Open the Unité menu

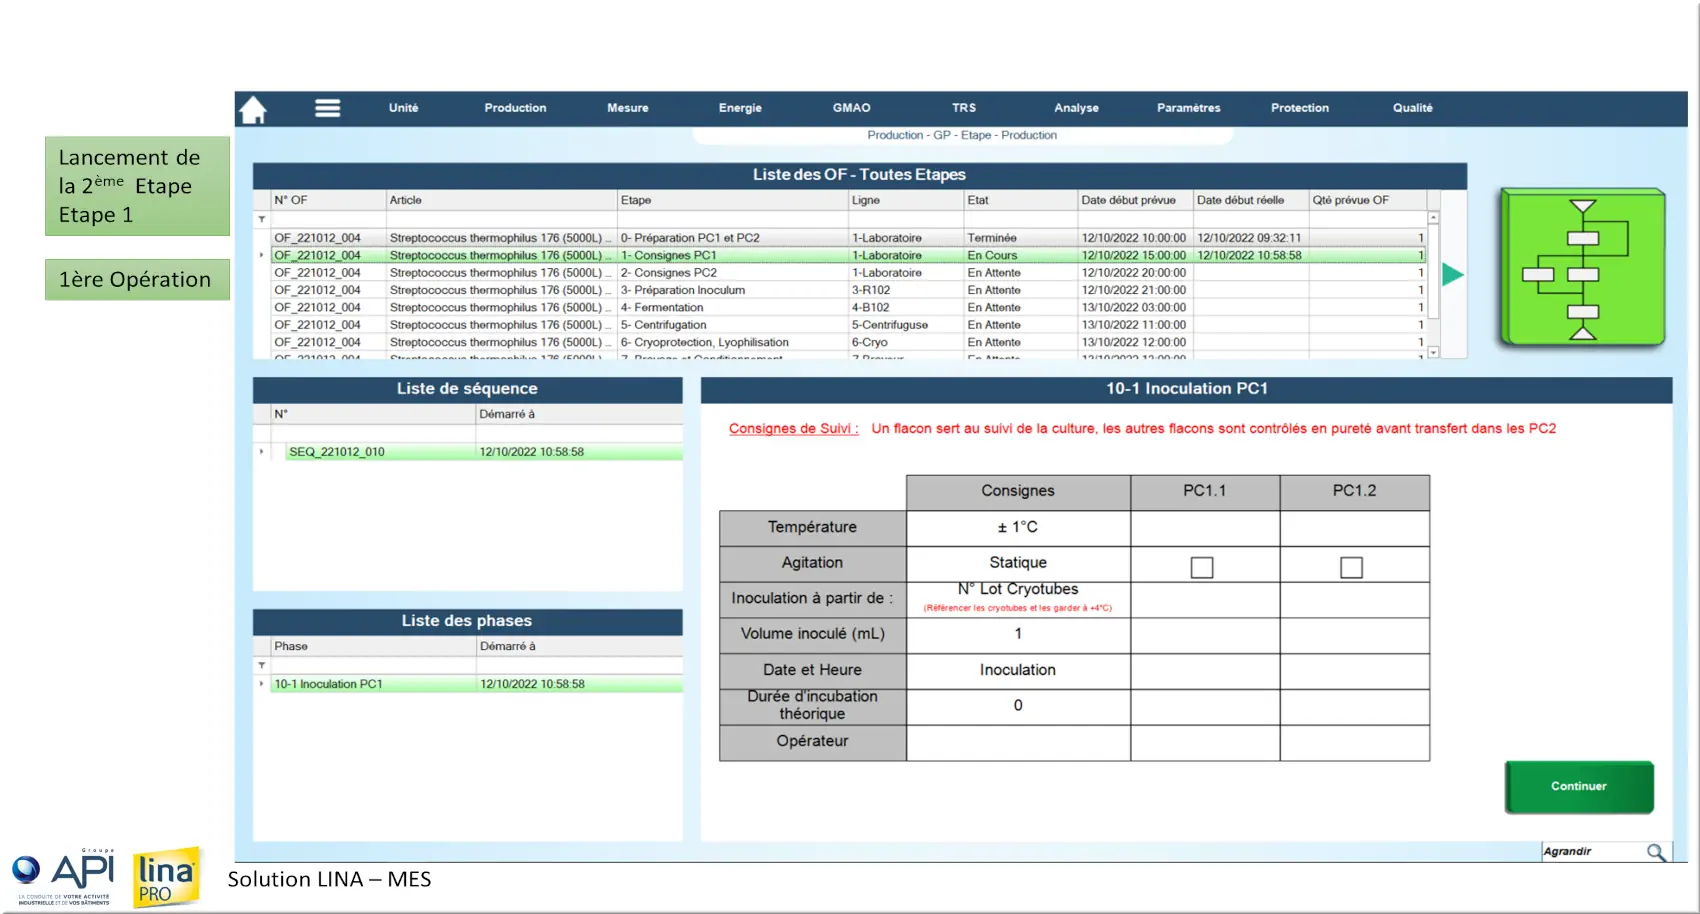pyautogui.click(x=403, y=108)
